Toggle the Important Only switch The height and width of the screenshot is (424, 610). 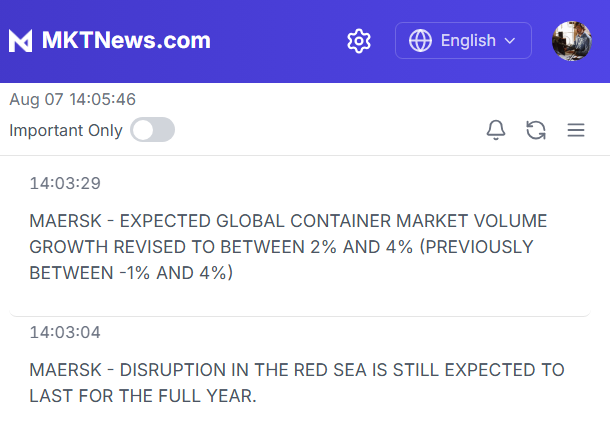click(x=152, y=130)
